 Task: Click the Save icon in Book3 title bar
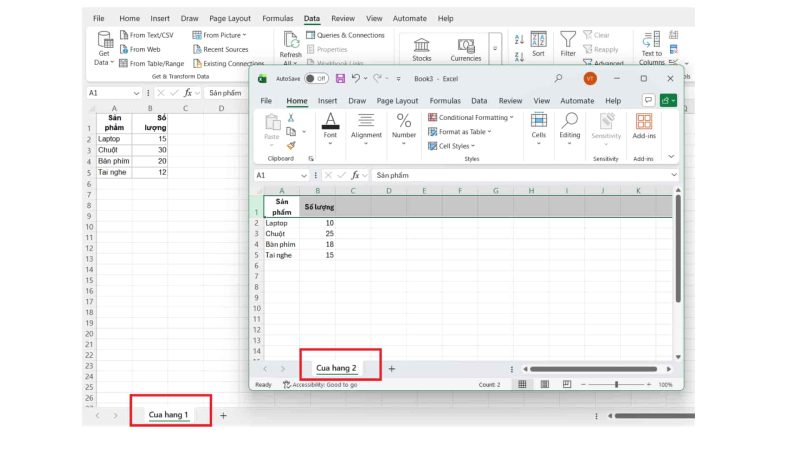340,79
